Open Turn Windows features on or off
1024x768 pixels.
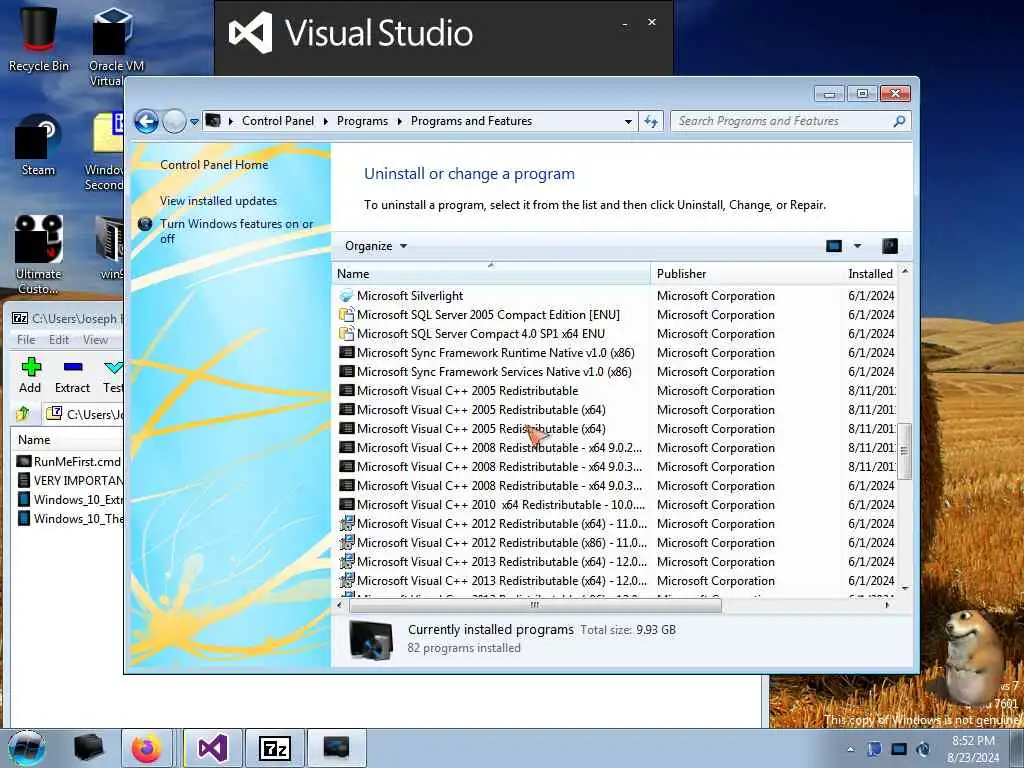click(236, 231)
